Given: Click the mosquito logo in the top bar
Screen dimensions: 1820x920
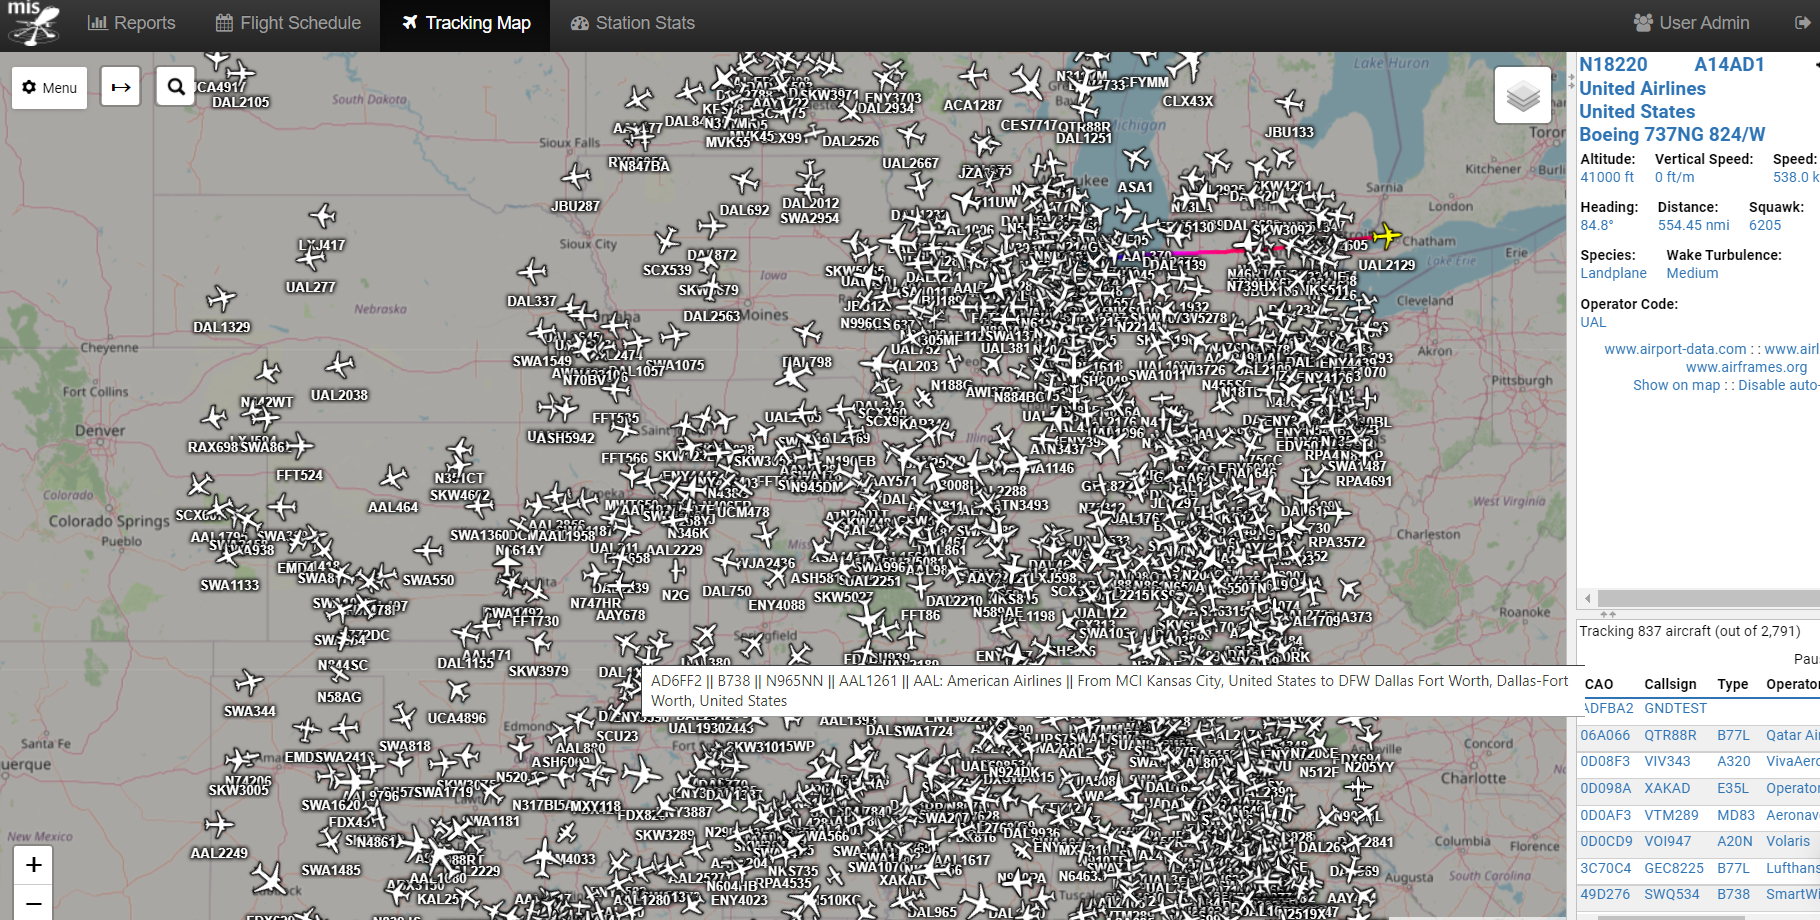Looking at the screenshot, I should (x=34, y=24).
